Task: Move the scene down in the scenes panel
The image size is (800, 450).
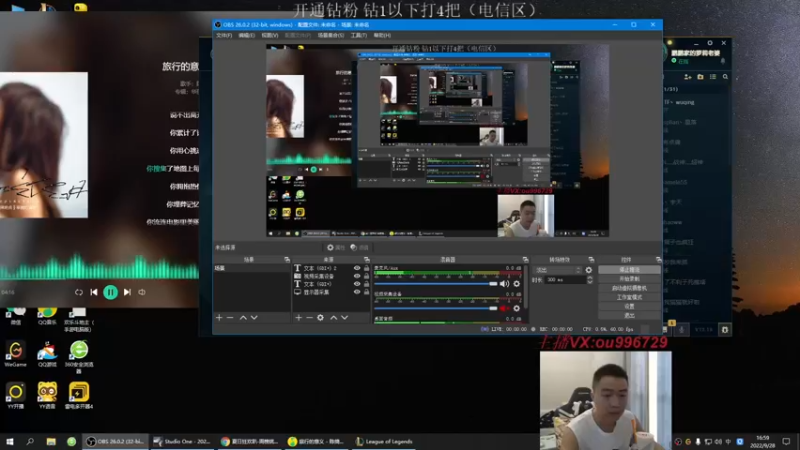Action: tap(254, 317)
